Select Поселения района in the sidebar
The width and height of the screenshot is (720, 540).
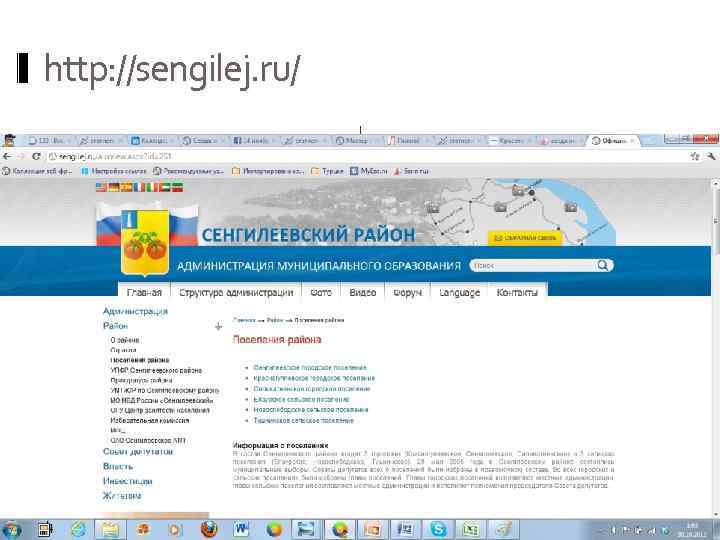pyautogui.click(x=140, y=360)
